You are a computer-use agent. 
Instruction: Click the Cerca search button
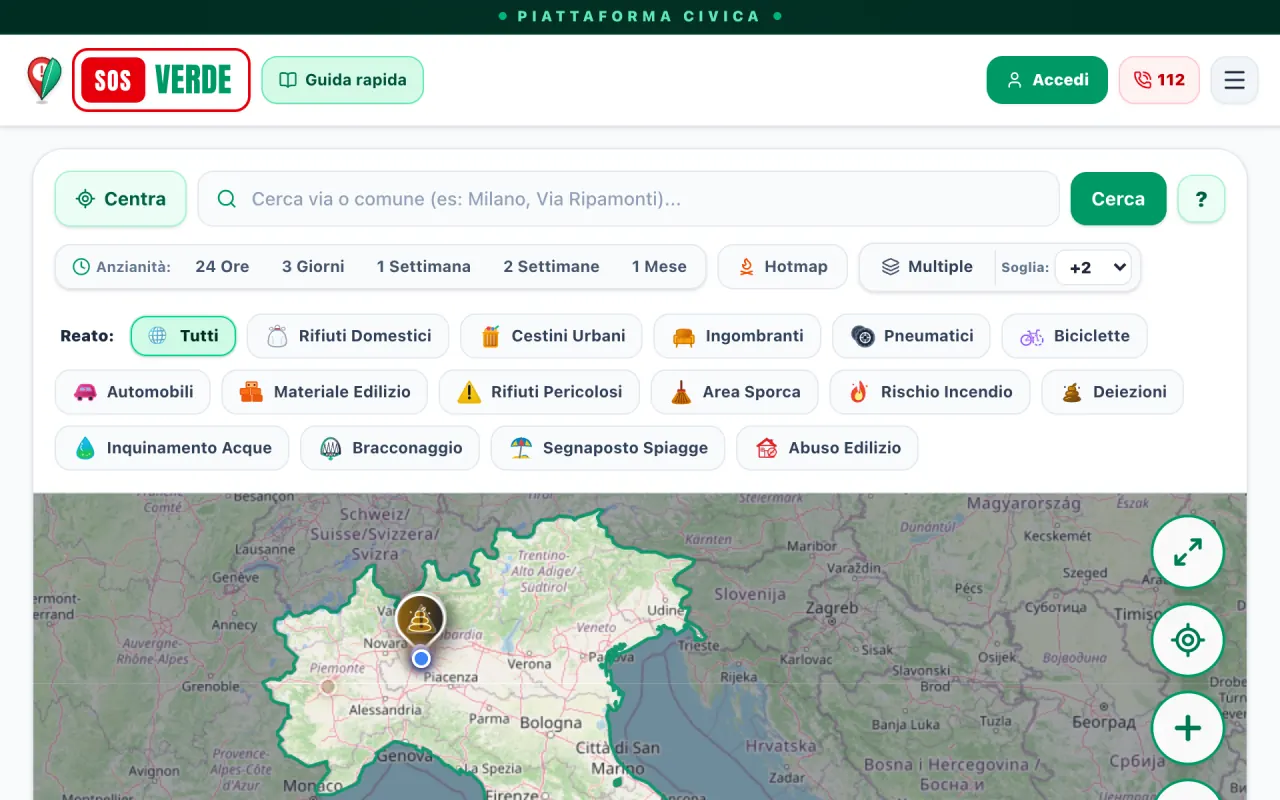click(1118, 199)
